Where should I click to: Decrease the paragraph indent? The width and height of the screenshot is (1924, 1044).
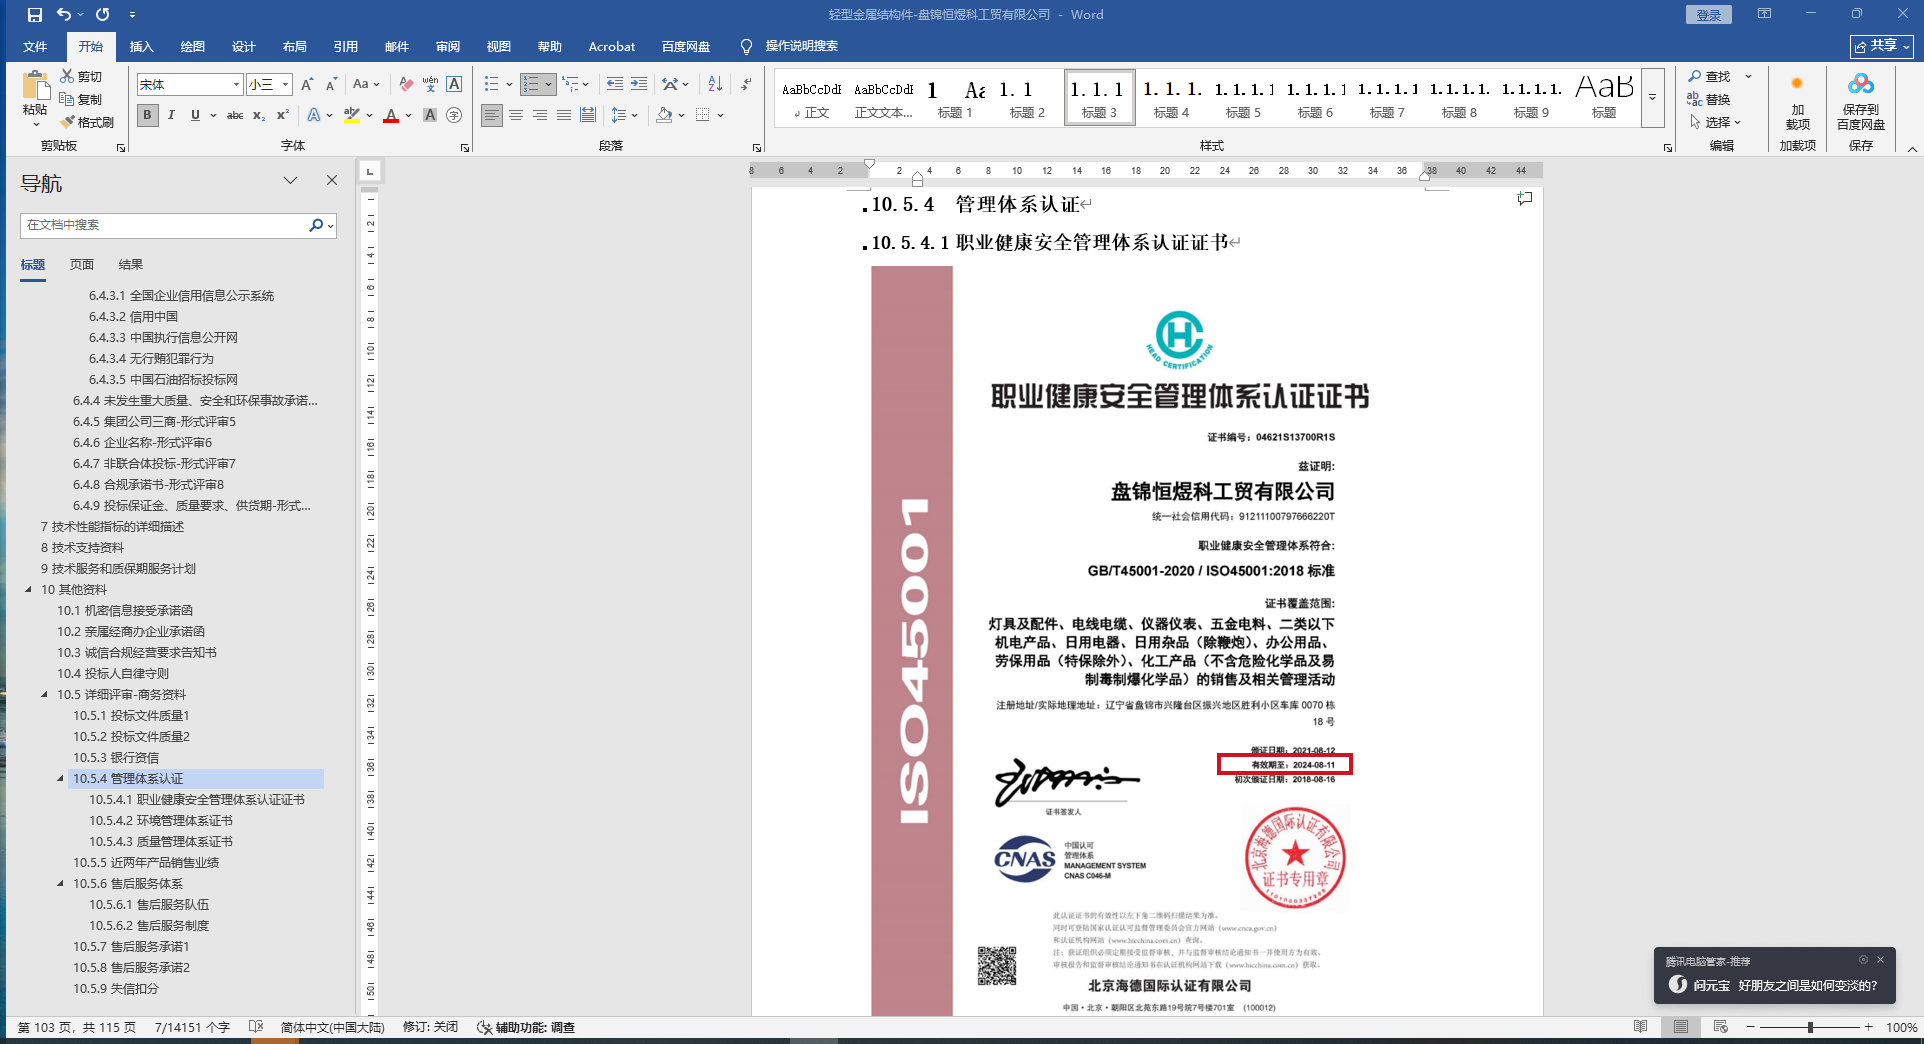[x=615, y=85]
